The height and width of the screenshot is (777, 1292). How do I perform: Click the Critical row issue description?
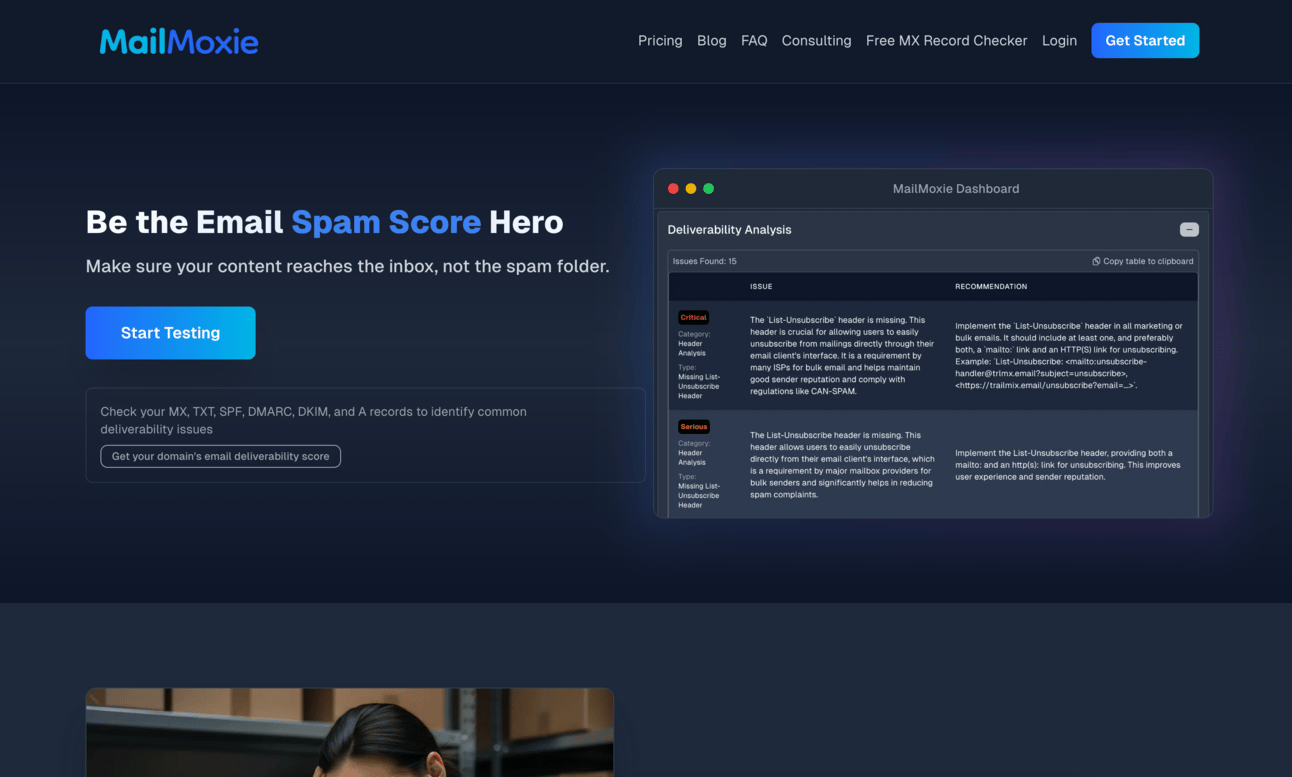point(841,356)
